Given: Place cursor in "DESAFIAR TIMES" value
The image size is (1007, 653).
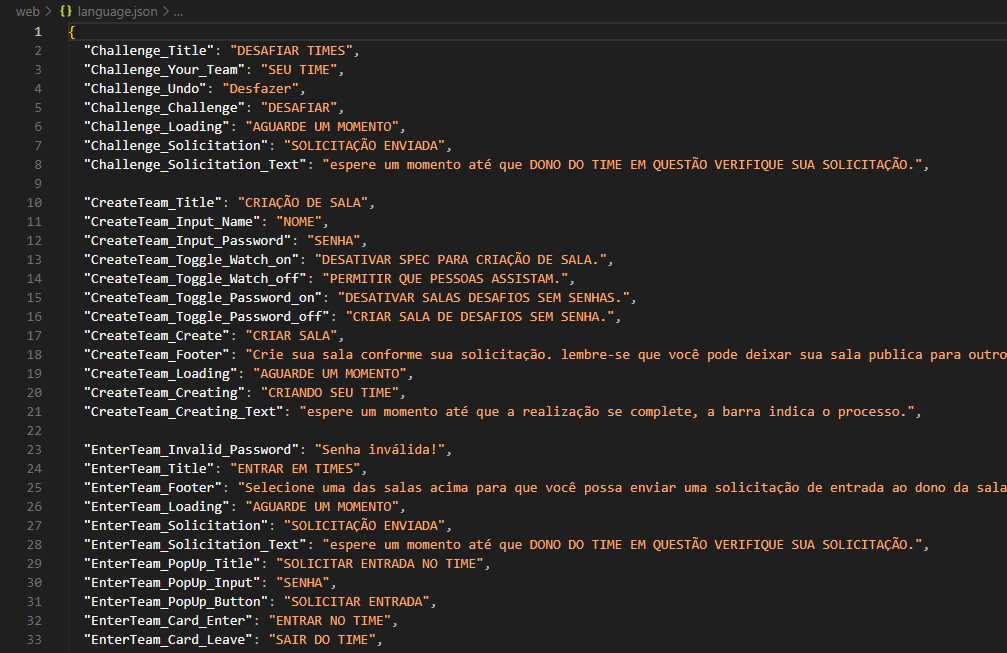Looking at the screenshot, I should [x=292, y=50].
